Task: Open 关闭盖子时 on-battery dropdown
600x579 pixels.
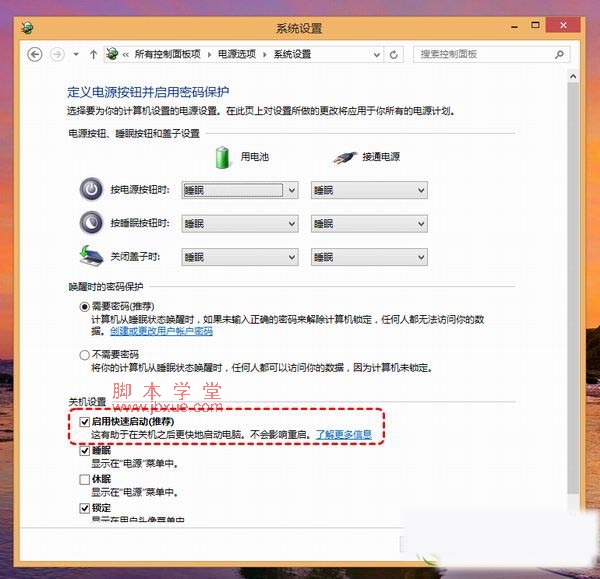Action: pos(240,257)
